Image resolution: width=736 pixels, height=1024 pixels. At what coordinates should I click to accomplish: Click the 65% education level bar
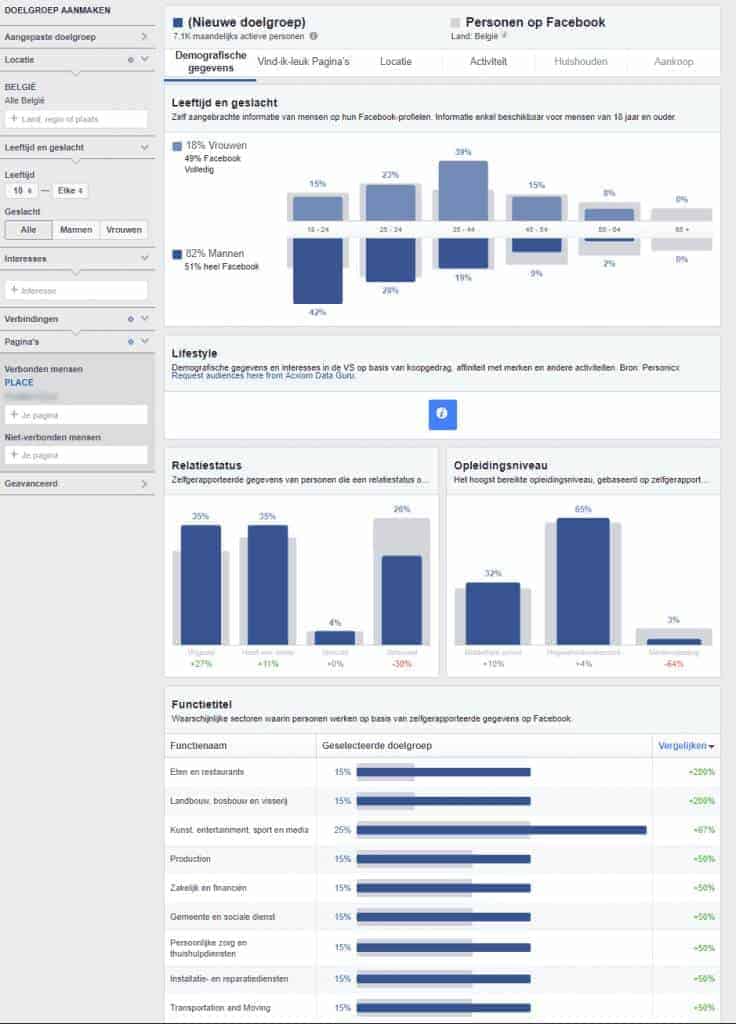[583, 581]
